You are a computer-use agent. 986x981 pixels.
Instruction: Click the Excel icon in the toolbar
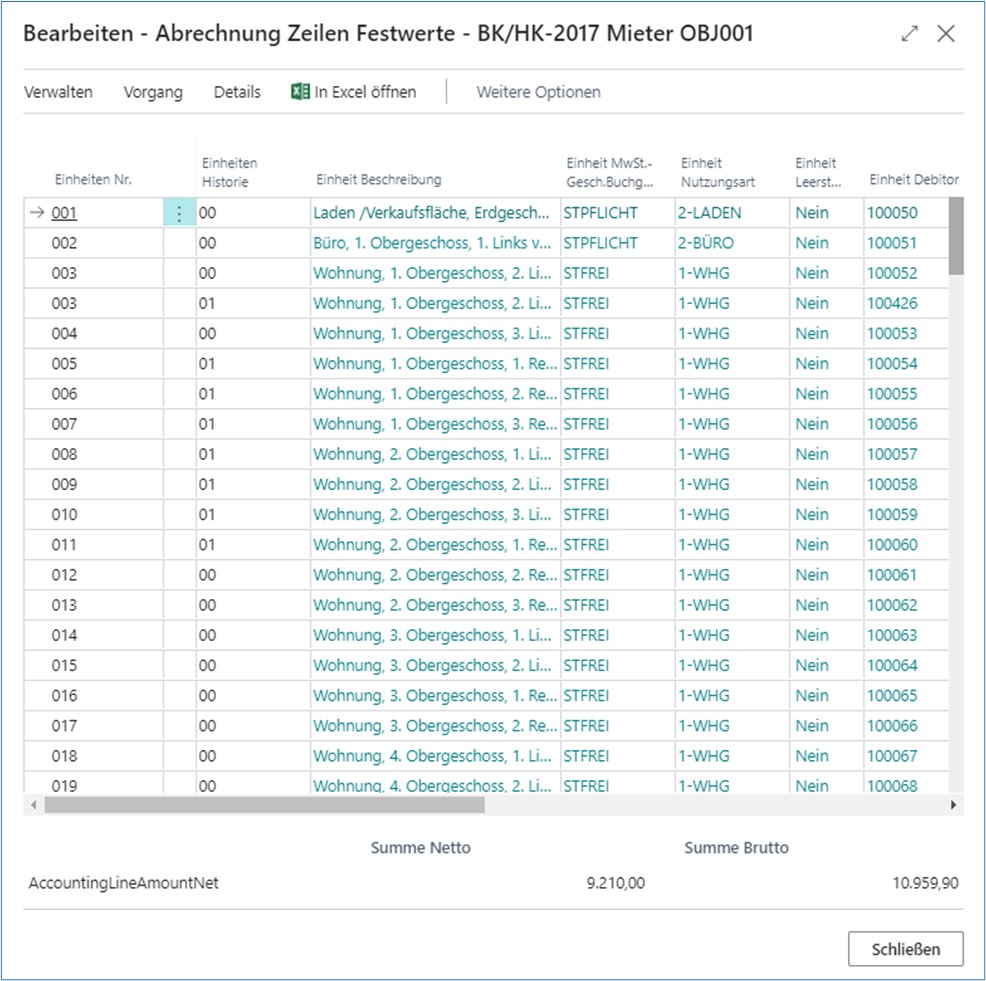(x=300, y=92)
